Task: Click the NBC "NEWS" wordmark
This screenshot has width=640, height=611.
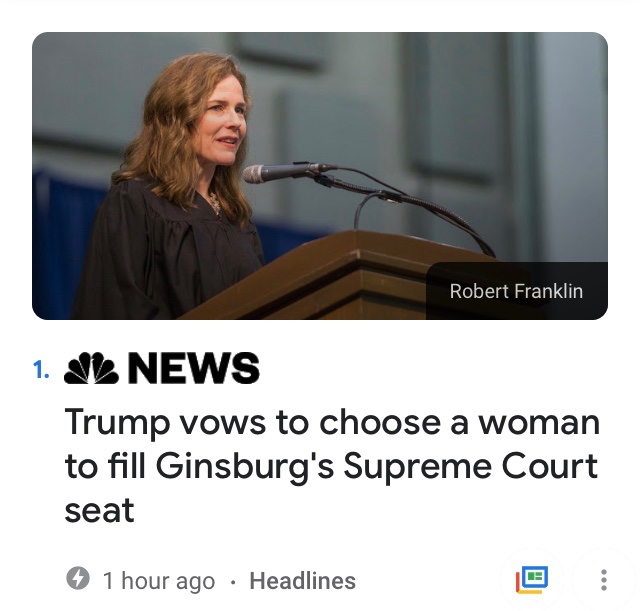Action: 194,370
